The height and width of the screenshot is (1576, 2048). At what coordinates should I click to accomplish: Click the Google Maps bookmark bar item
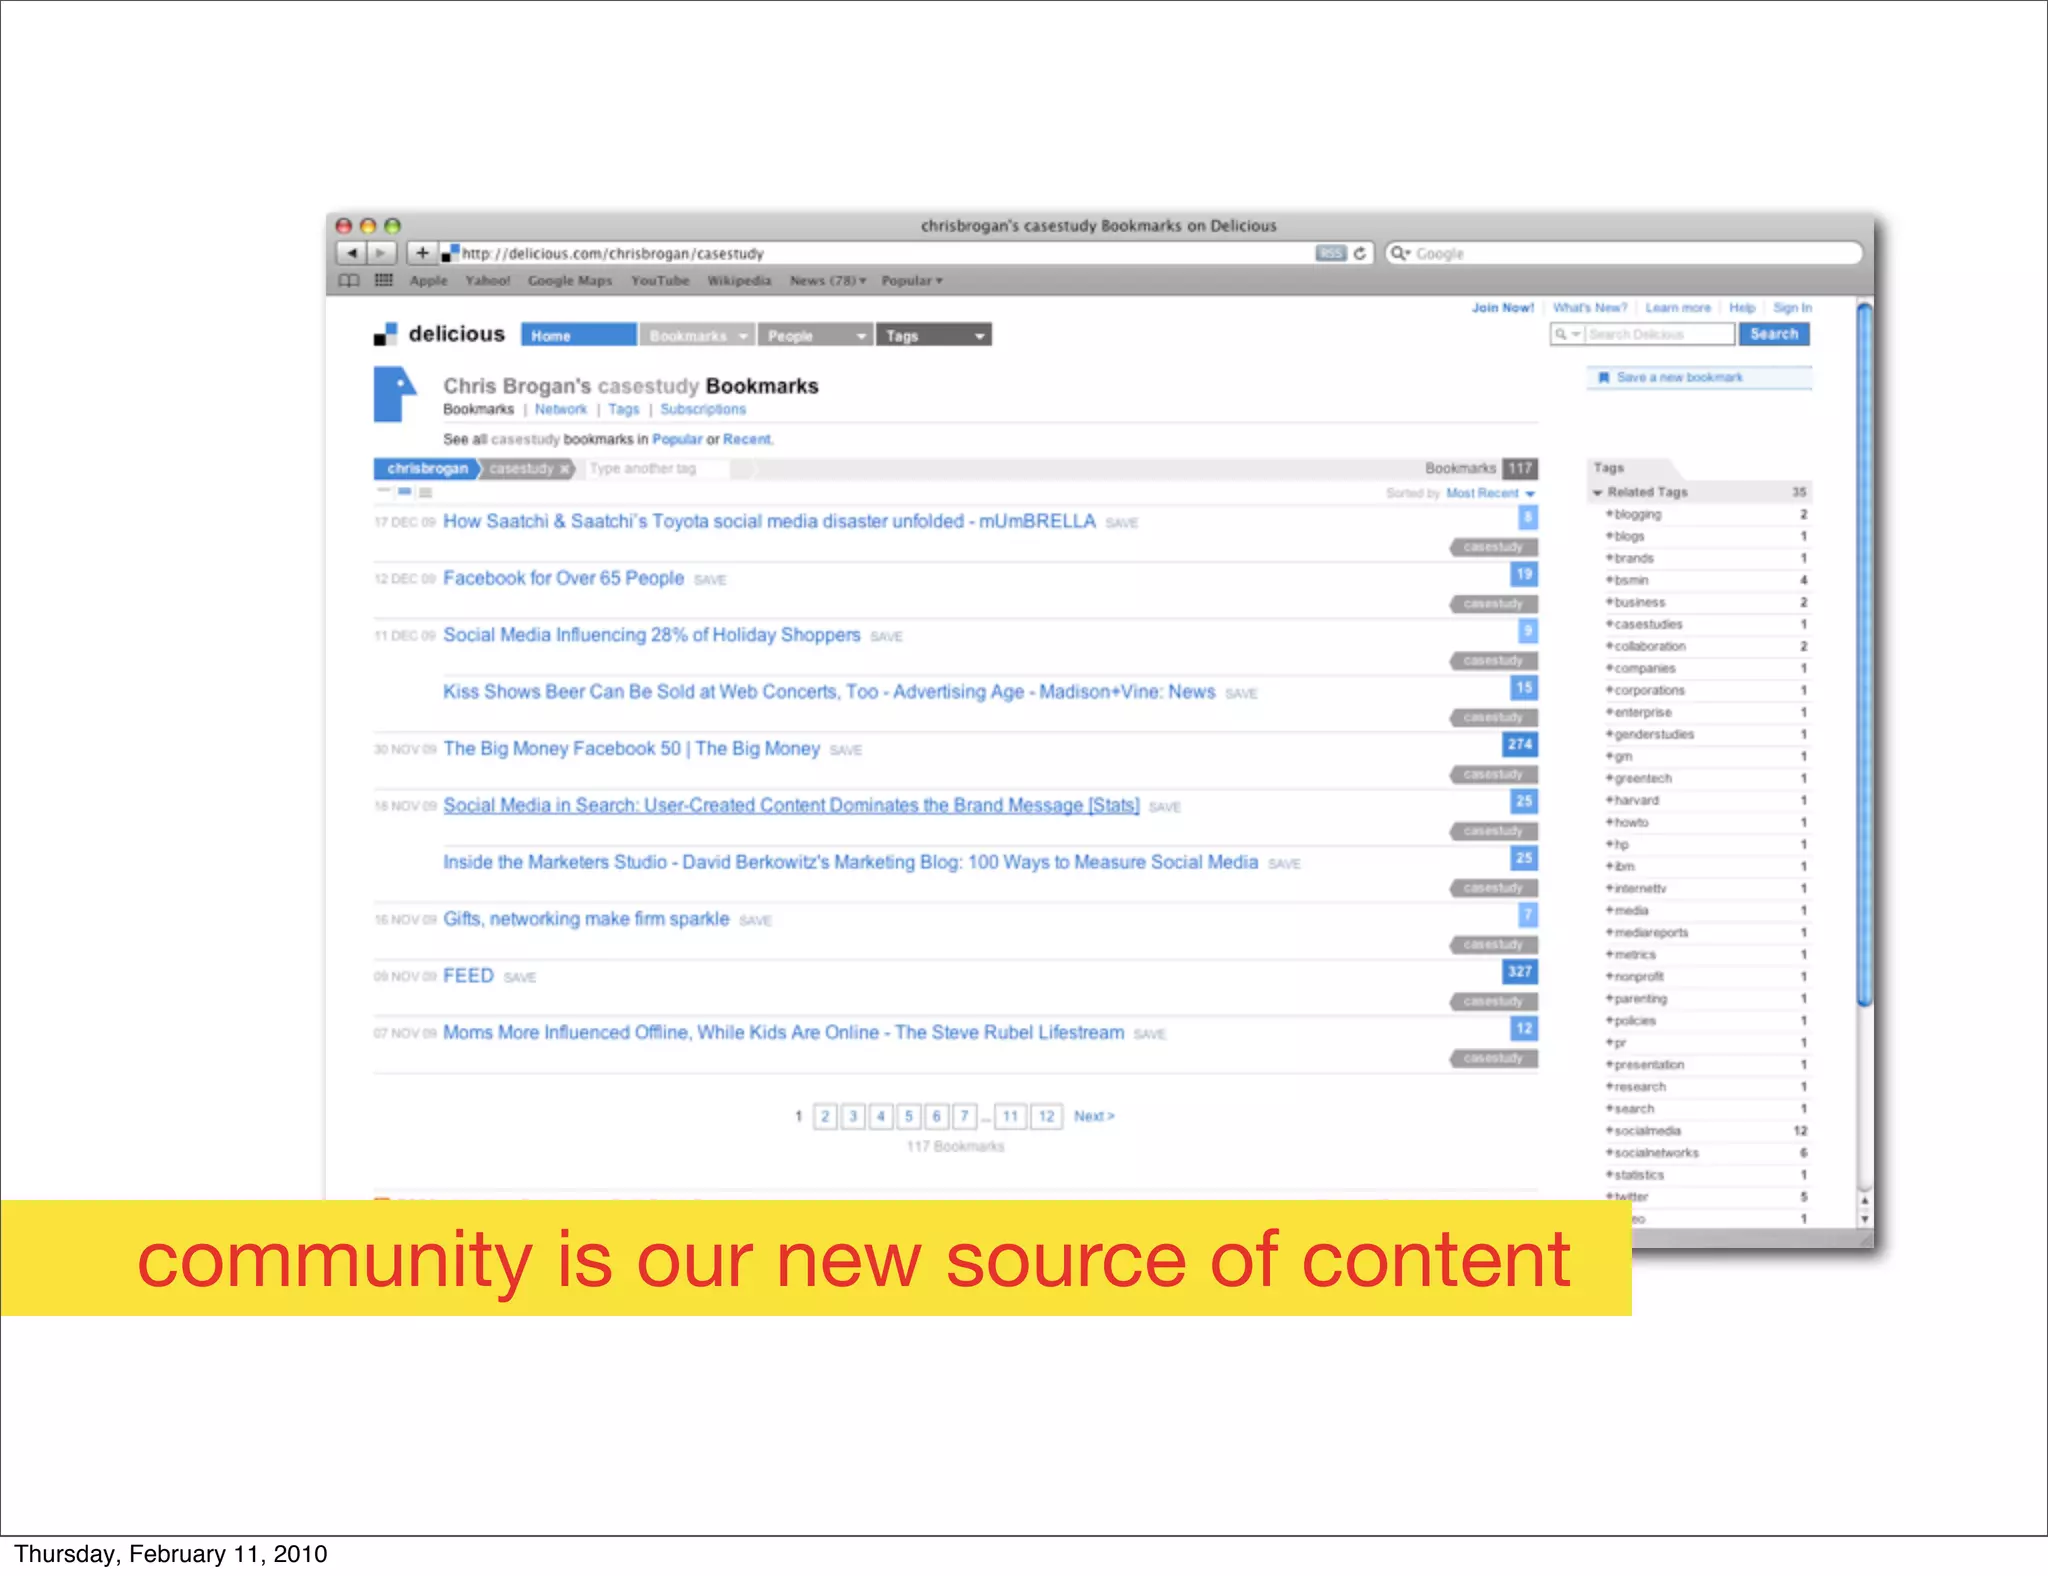click(x=570, y=281)
